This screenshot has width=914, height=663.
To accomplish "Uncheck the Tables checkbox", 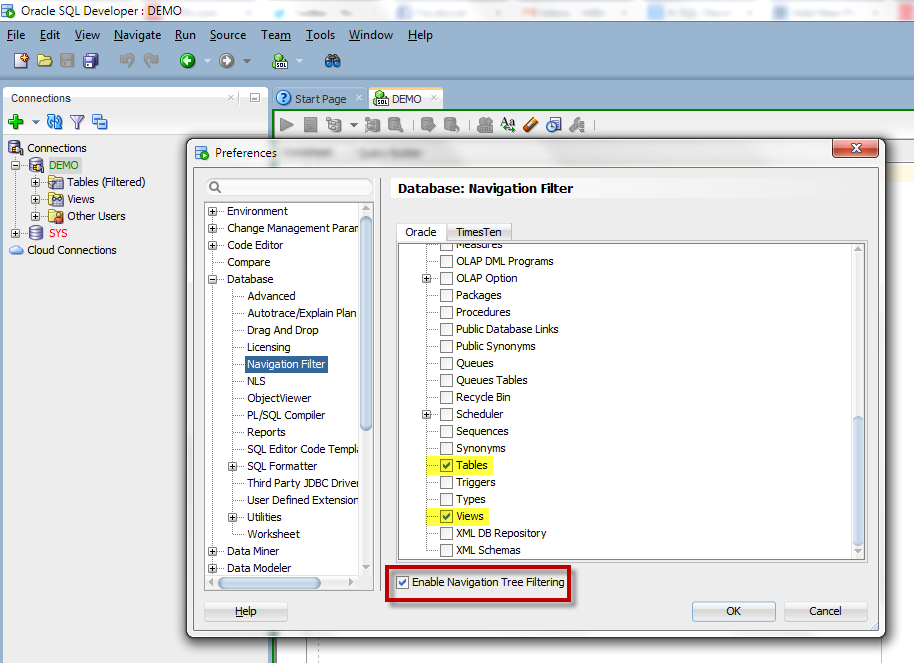I will coord(446,465).
